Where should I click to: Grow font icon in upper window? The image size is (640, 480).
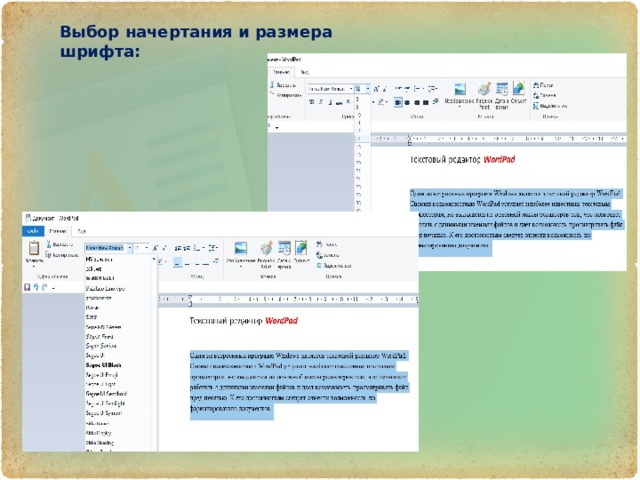point(376,89)
